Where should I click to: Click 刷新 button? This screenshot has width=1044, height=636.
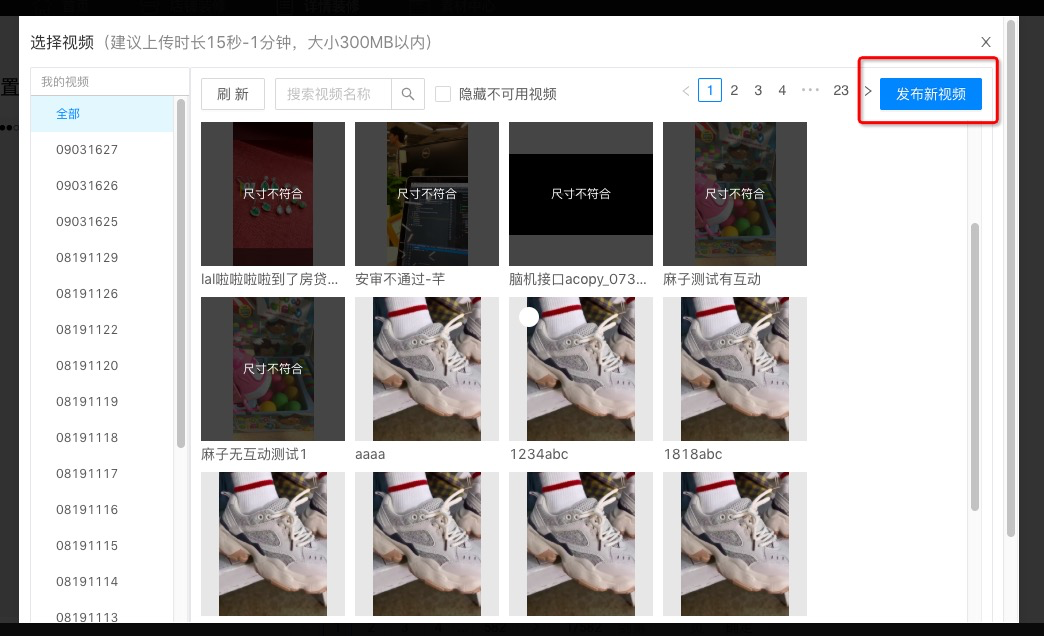[233, 94]
